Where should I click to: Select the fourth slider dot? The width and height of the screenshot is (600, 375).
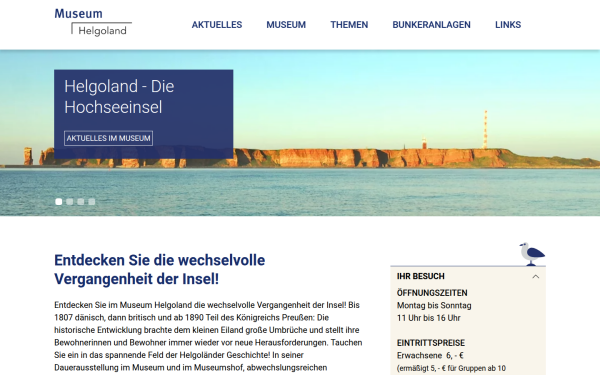(92, 202)
